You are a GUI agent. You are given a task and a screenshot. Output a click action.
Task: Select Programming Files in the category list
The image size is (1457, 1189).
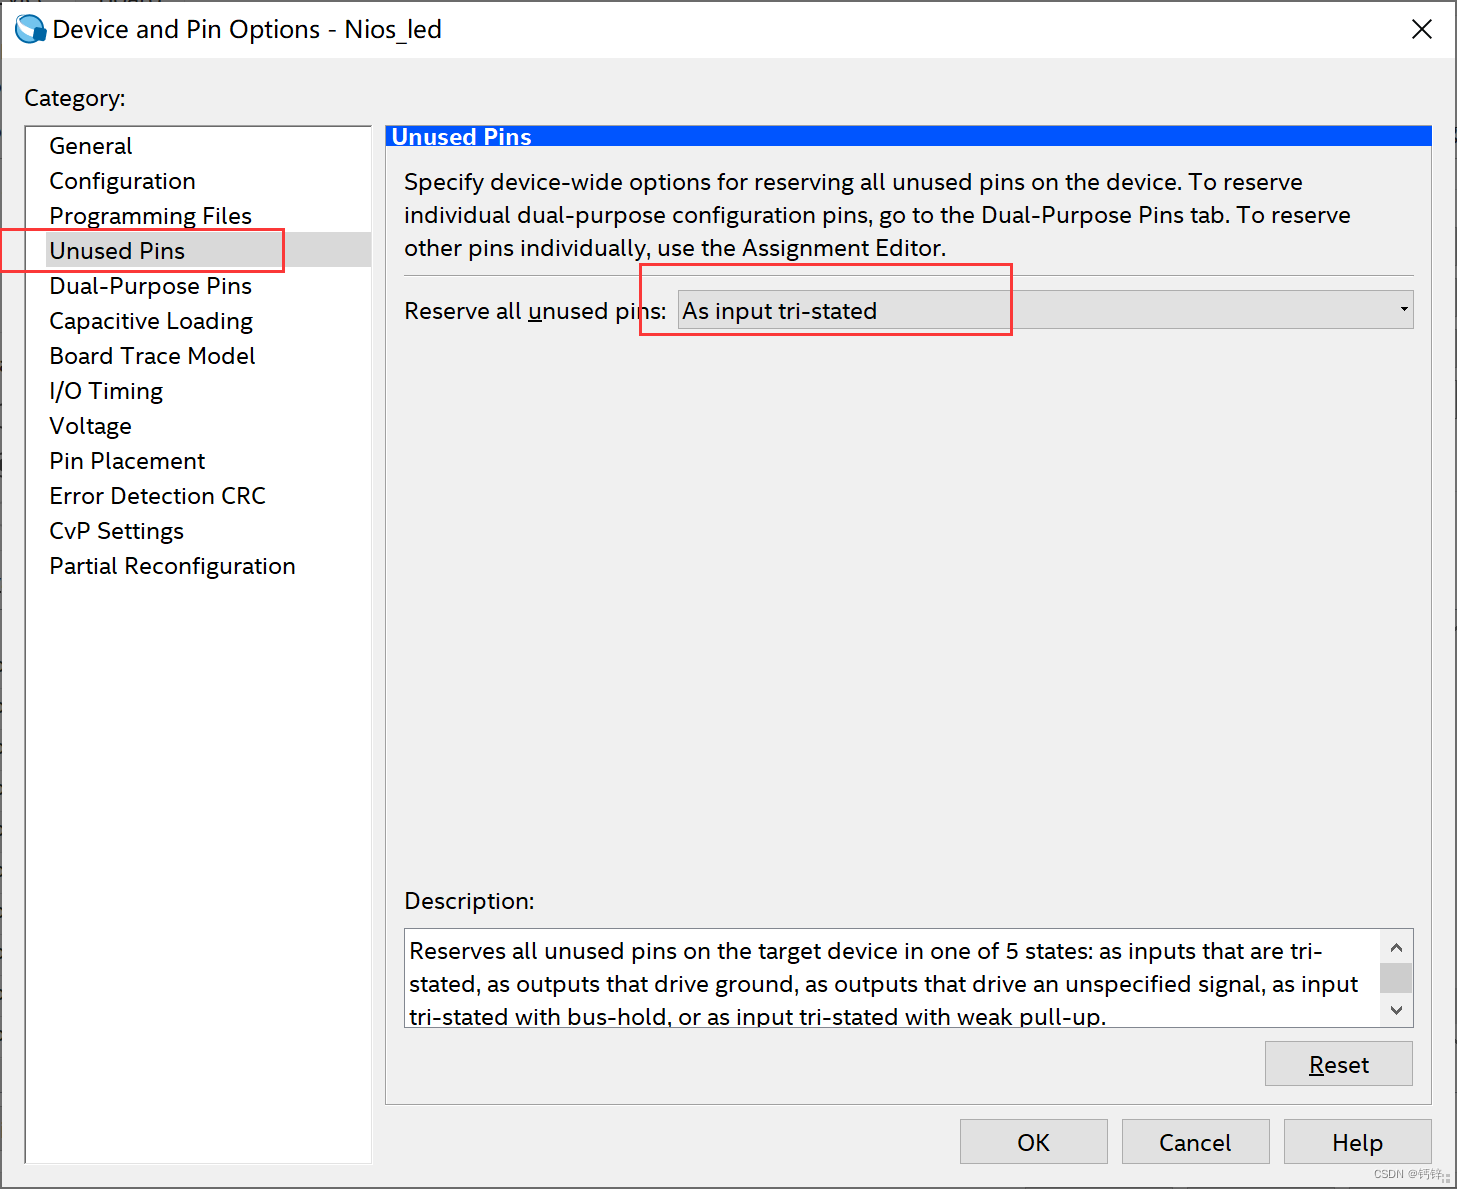150,216
